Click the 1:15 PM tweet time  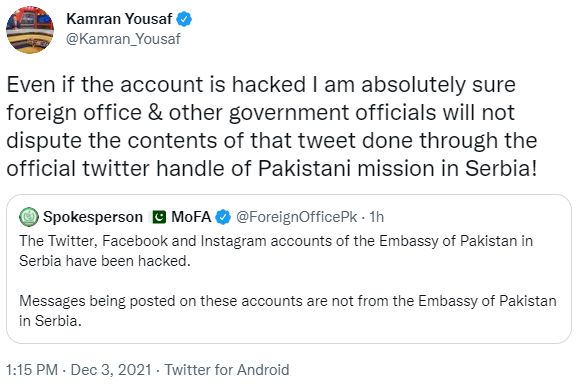[32, 370]
